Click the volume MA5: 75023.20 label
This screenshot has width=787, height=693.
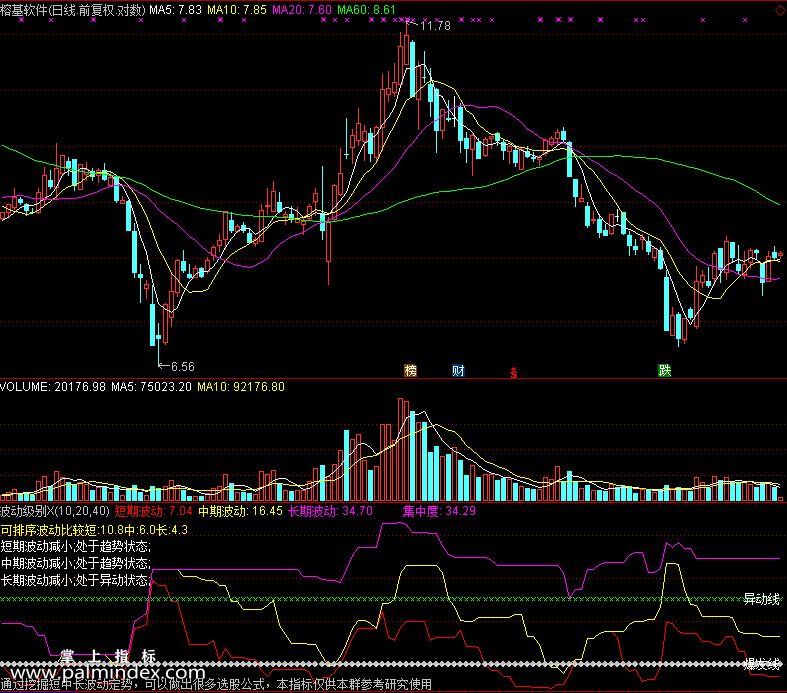tap(152, 387)
